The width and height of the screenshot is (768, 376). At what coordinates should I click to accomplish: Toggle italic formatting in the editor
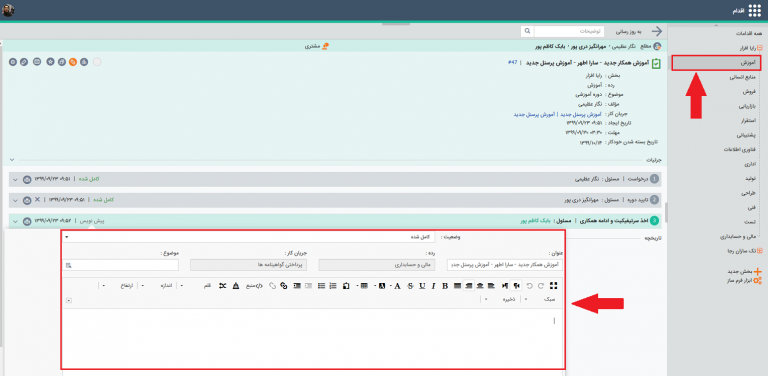click(433, 286)
